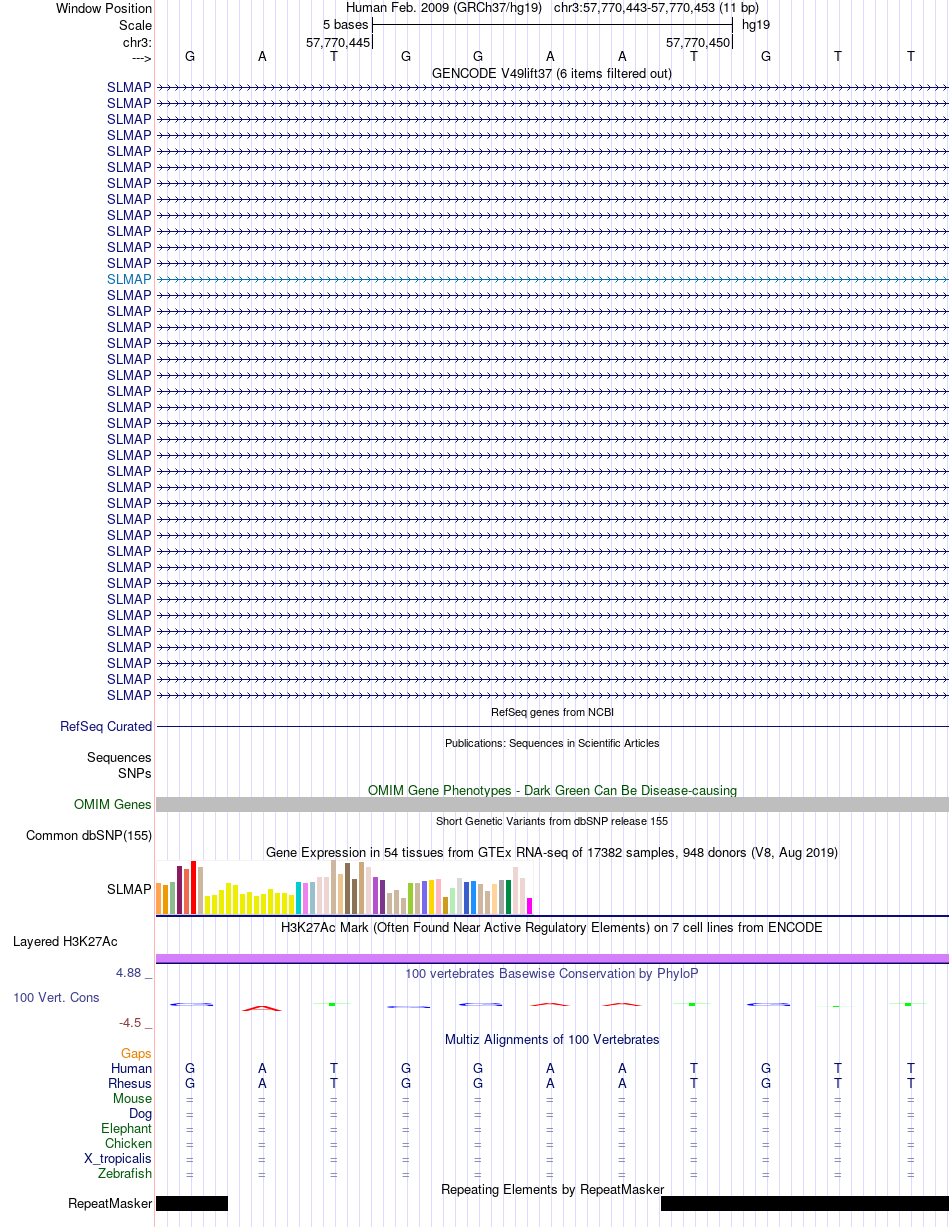Click the Layered H3K27Ac label
This screenshot has width=950, height=1227.
point(65,941)
